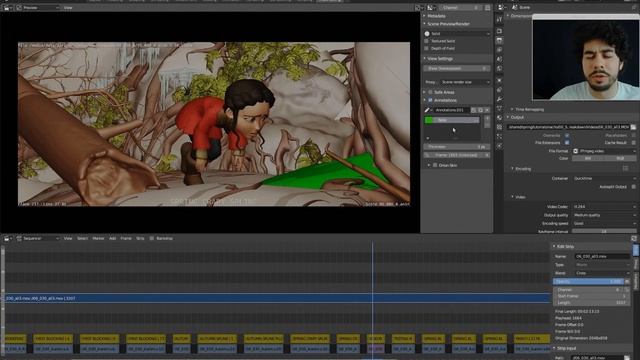The width and height of the screenshot is (640, 360).
Task: Click the FFmpeg file format icon
Action: coord(576,151)
